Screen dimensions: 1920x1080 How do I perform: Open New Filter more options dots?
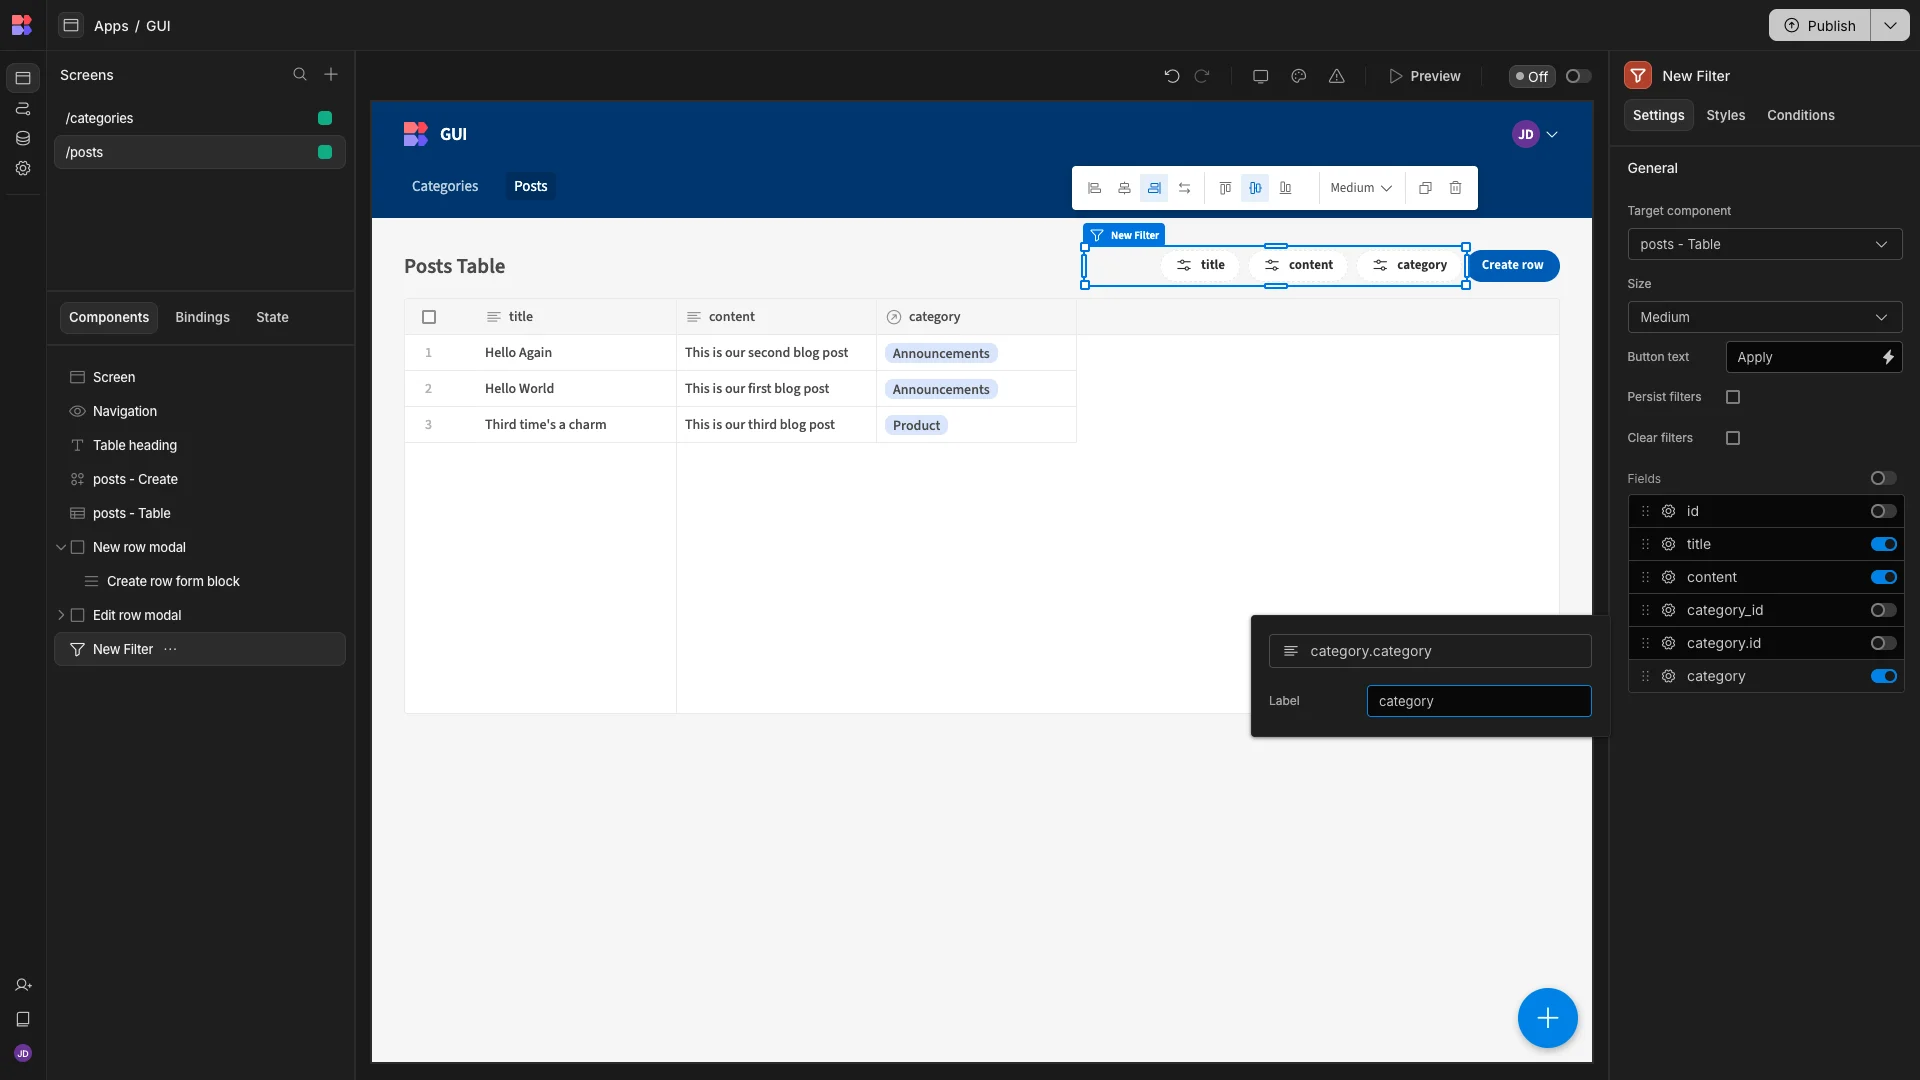[x=170, y=649]
